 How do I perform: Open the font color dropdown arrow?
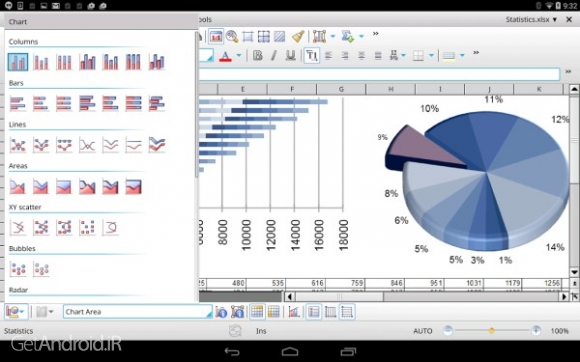[x=239, y=56]
